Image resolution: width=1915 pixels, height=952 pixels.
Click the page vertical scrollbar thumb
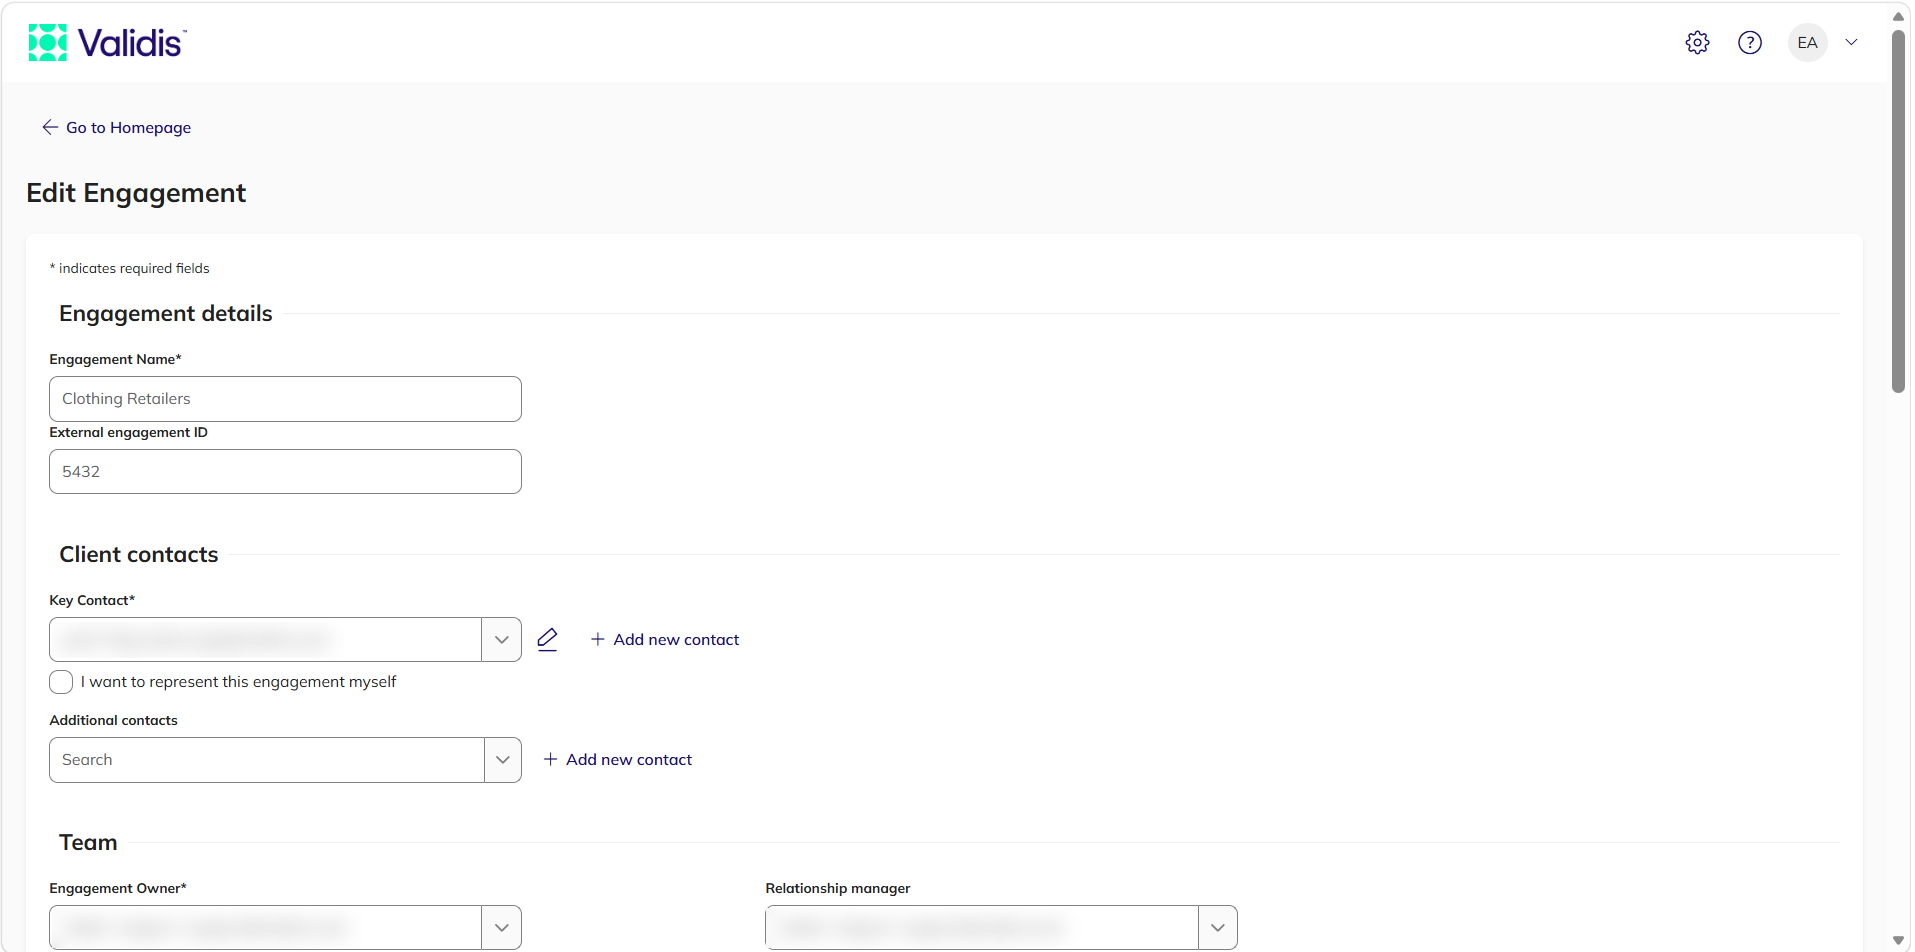pos(1898,210)
